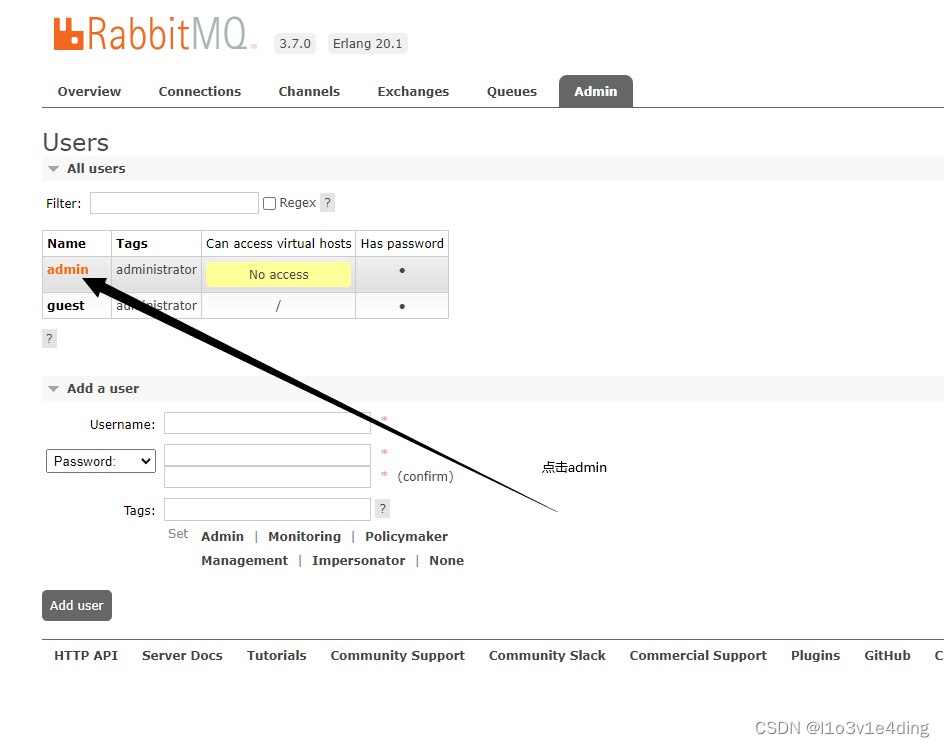Collapse the Add a user section
Screen dimensions: 944x747
point(102,388)
